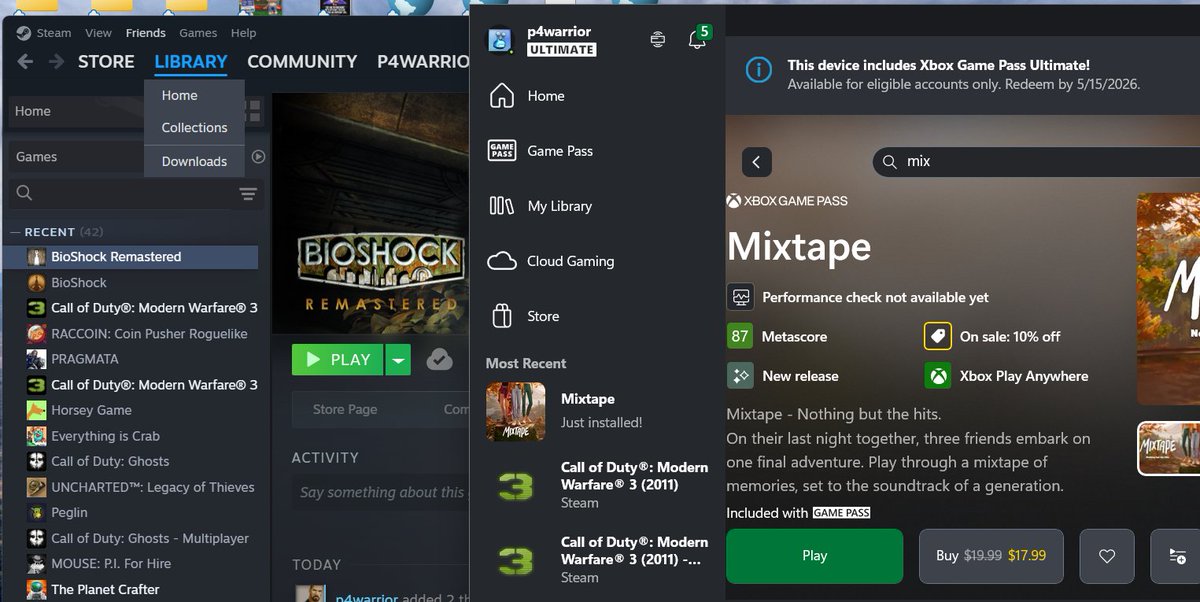Open Xbox notifications bell with 5 badge
The width and height of the screenshot is (1200, 602).
(698, 39)
